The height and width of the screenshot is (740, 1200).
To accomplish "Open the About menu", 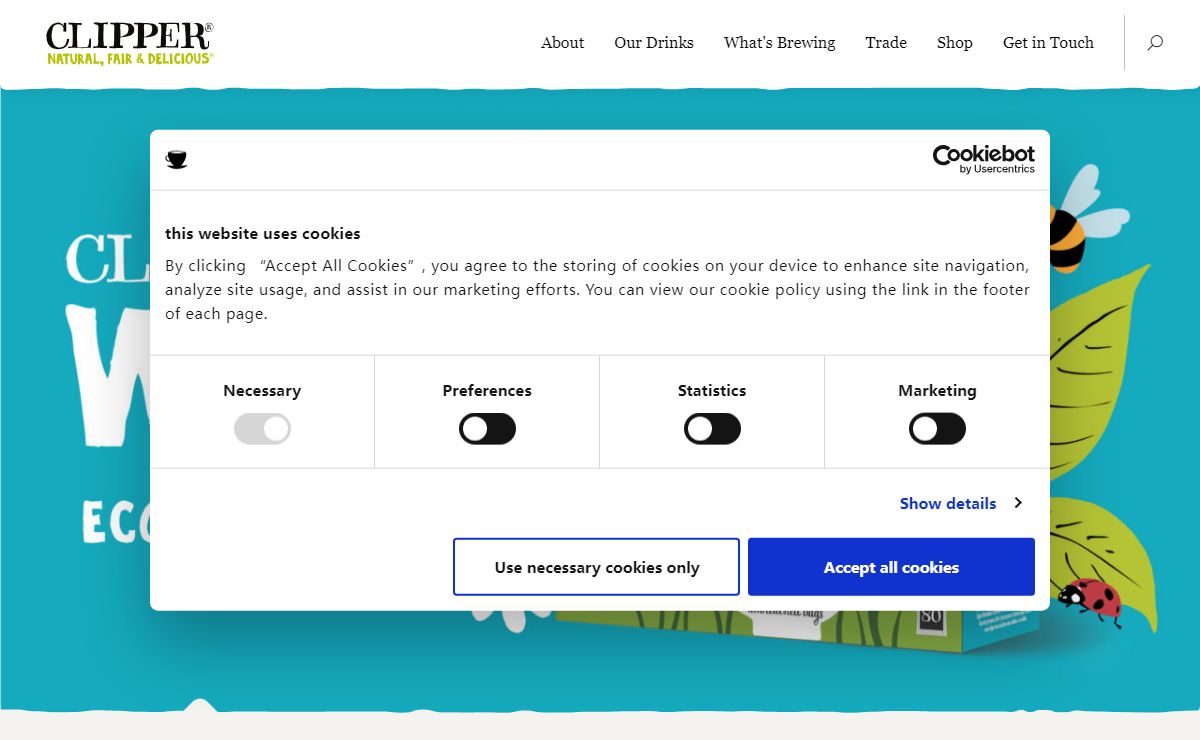I will [x=563, y=43].
